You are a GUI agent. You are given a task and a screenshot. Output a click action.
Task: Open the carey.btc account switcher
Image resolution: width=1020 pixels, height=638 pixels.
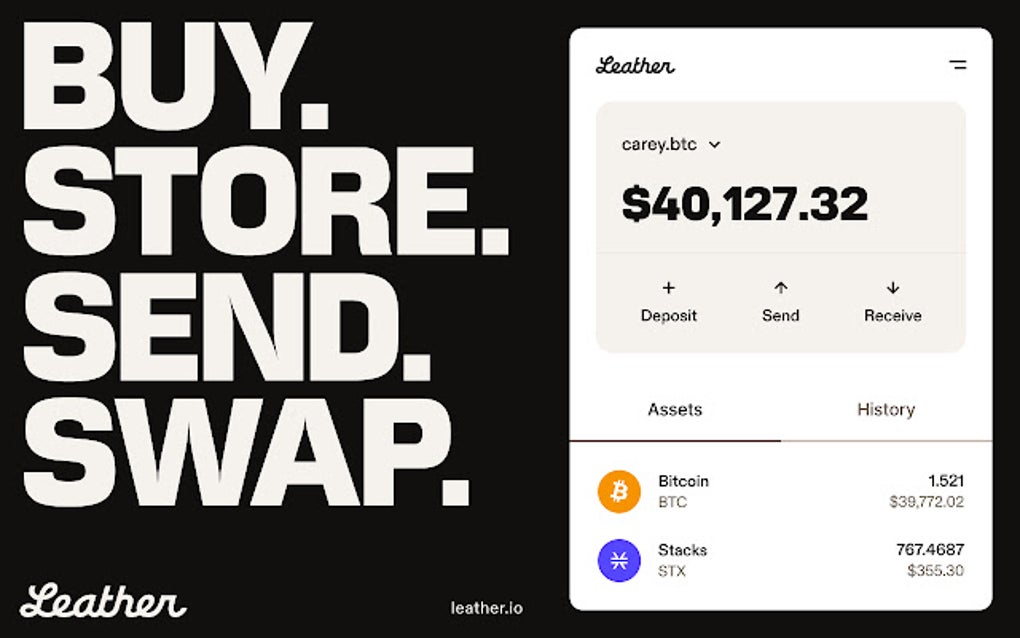pos(660,145)
